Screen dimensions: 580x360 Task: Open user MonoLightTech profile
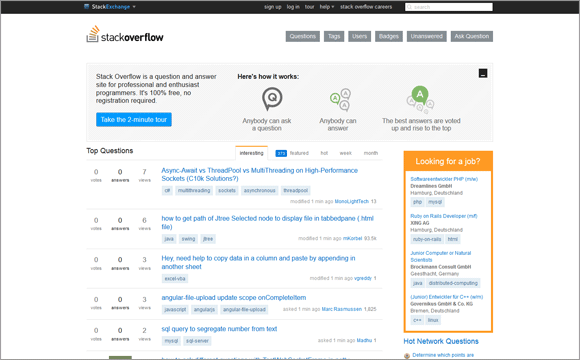pos(351,201)
